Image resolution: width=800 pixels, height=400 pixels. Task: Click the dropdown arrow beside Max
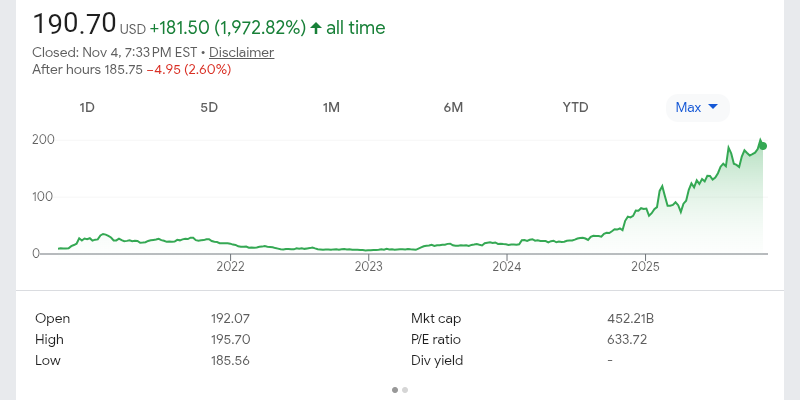(x=713, y=107)
